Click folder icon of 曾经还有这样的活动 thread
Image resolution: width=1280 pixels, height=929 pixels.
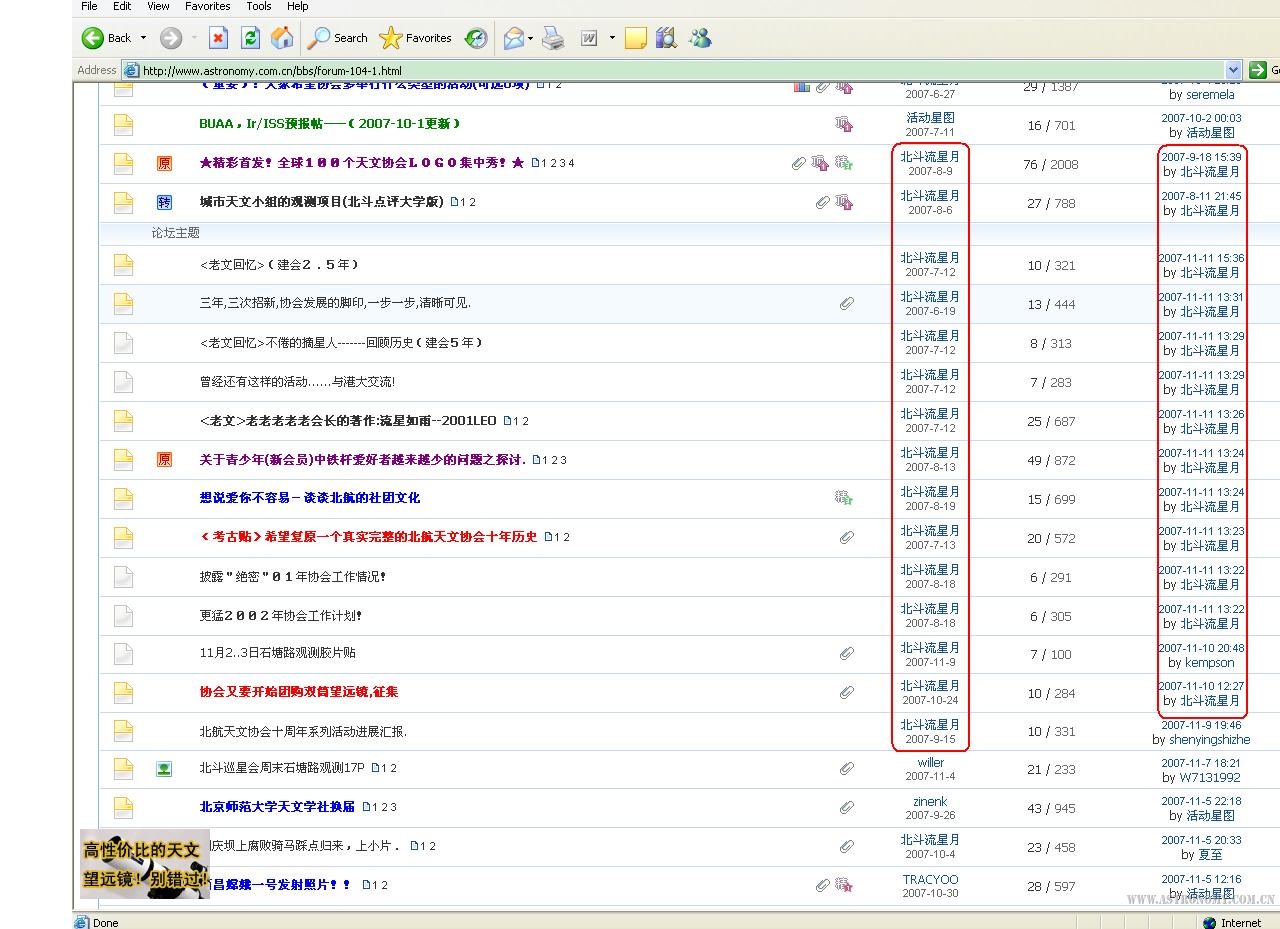[123, 381]
